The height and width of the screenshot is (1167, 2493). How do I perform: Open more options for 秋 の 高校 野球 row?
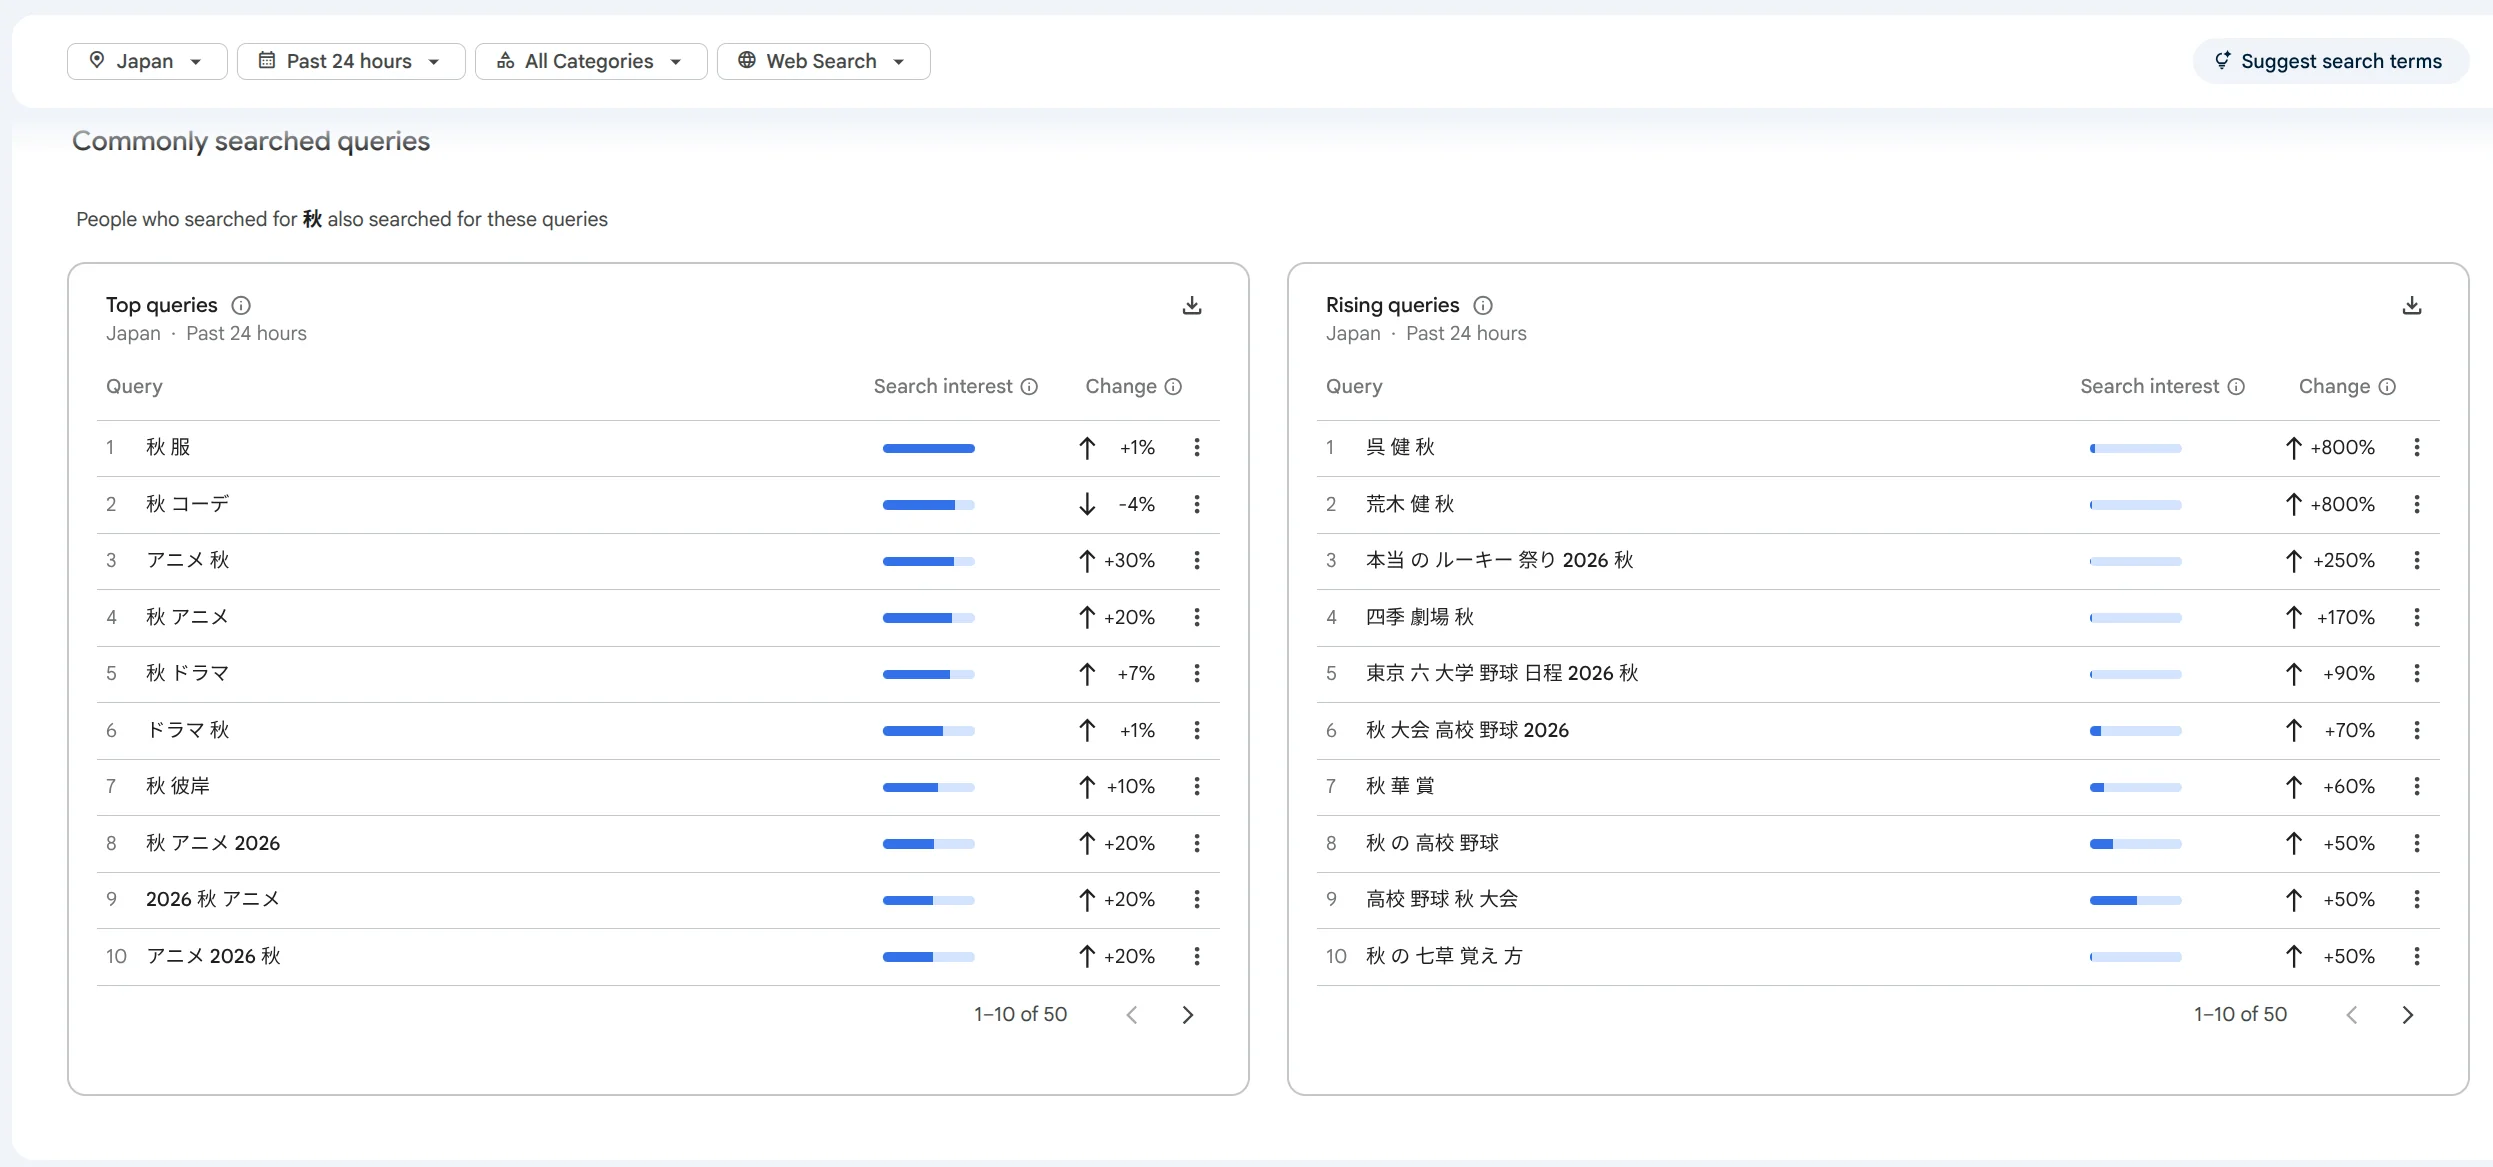tap(2417, 843)
